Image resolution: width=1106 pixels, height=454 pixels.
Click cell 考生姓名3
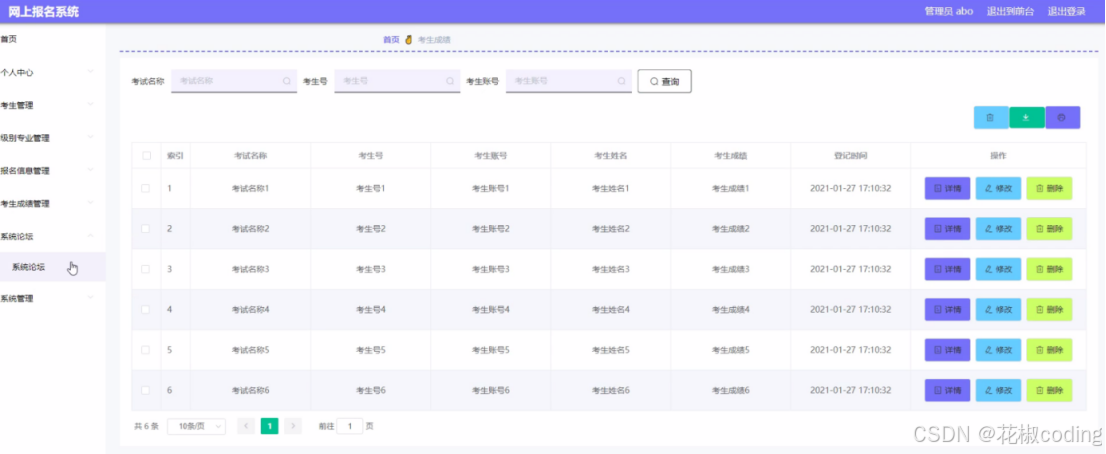point(610,269)
